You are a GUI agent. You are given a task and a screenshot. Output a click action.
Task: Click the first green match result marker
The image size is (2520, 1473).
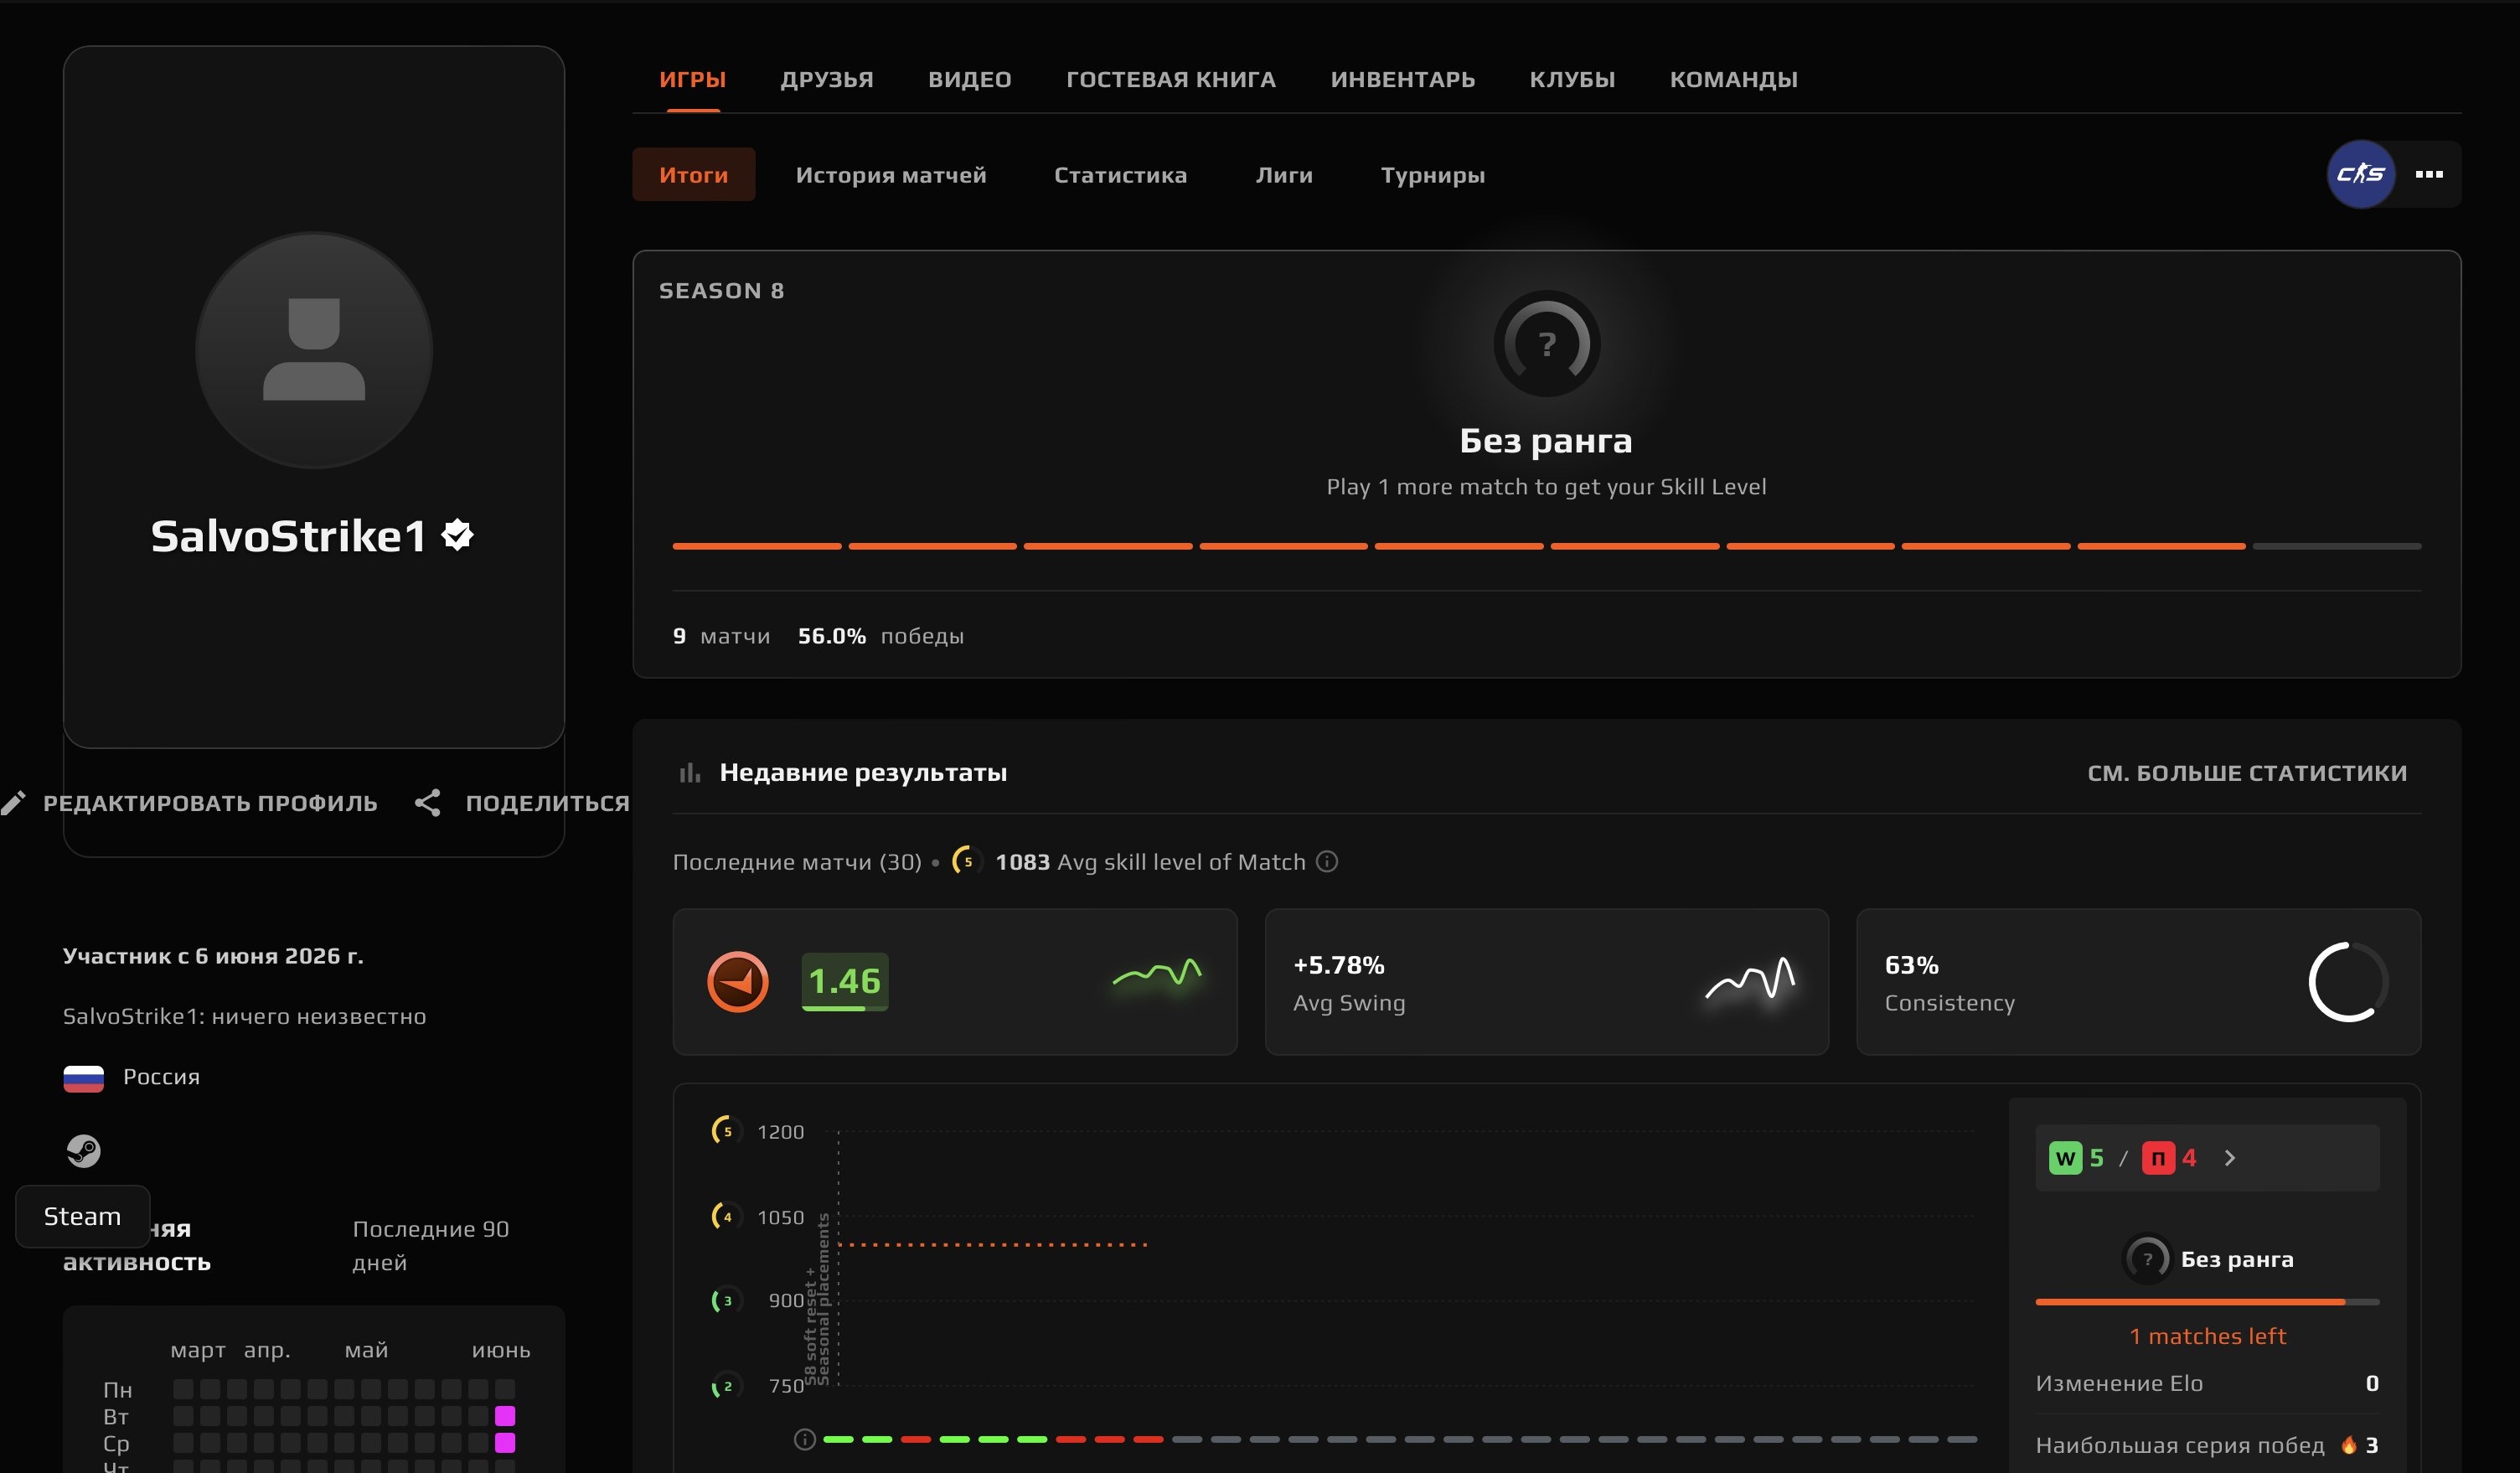coord(838,1440)
